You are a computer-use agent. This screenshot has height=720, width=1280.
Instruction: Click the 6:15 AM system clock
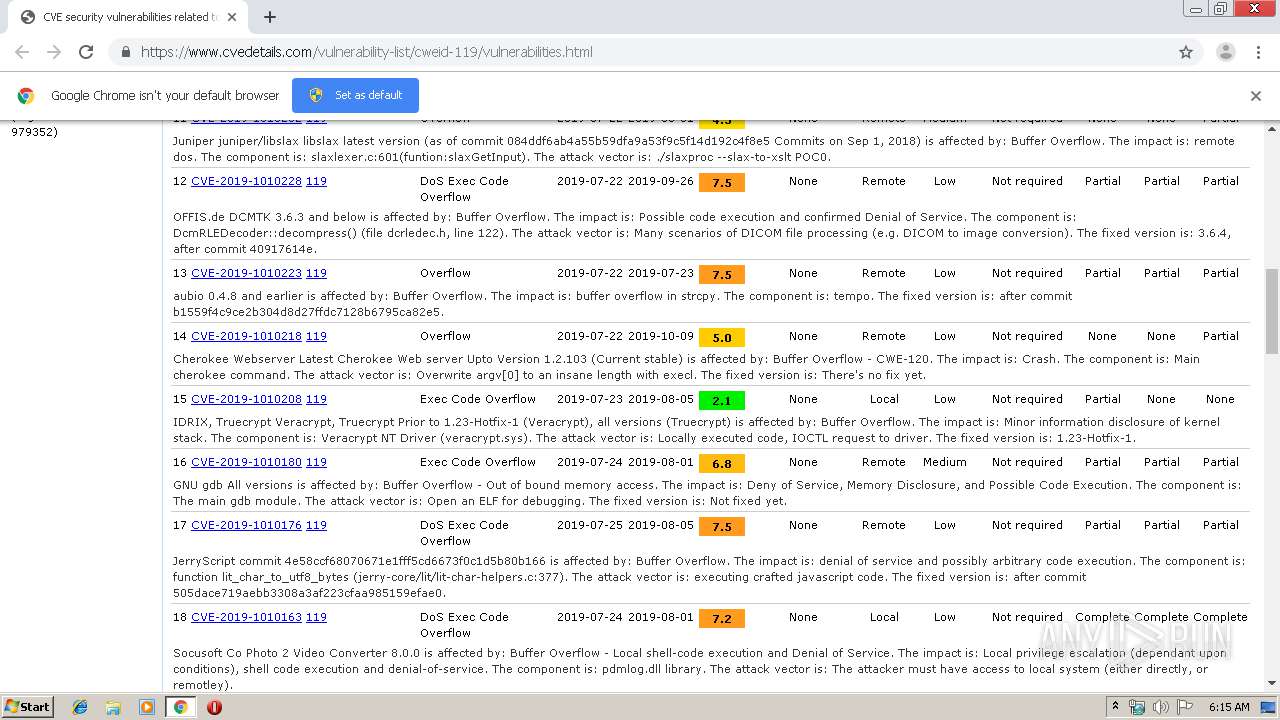click(x=1229, y=707)
